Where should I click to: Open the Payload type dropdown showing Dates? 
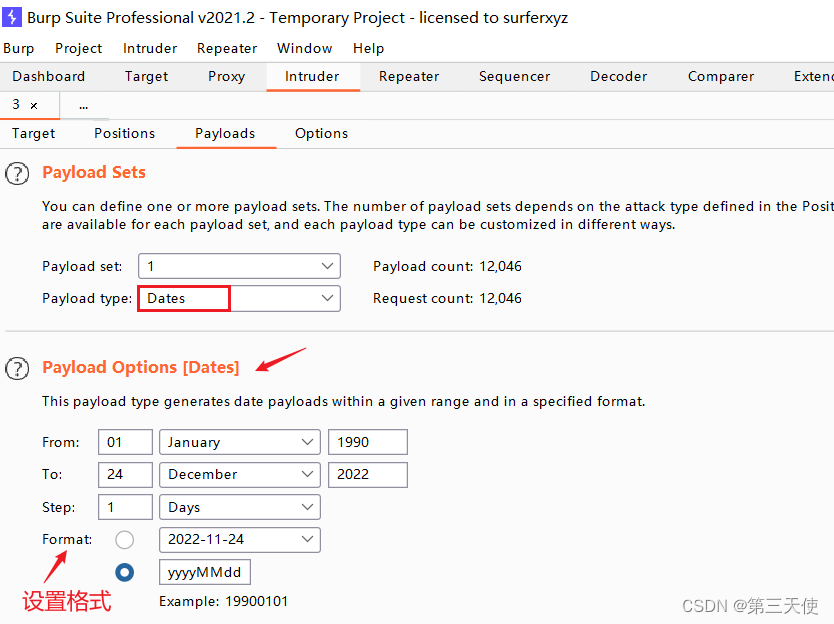[x=239, y=298]
